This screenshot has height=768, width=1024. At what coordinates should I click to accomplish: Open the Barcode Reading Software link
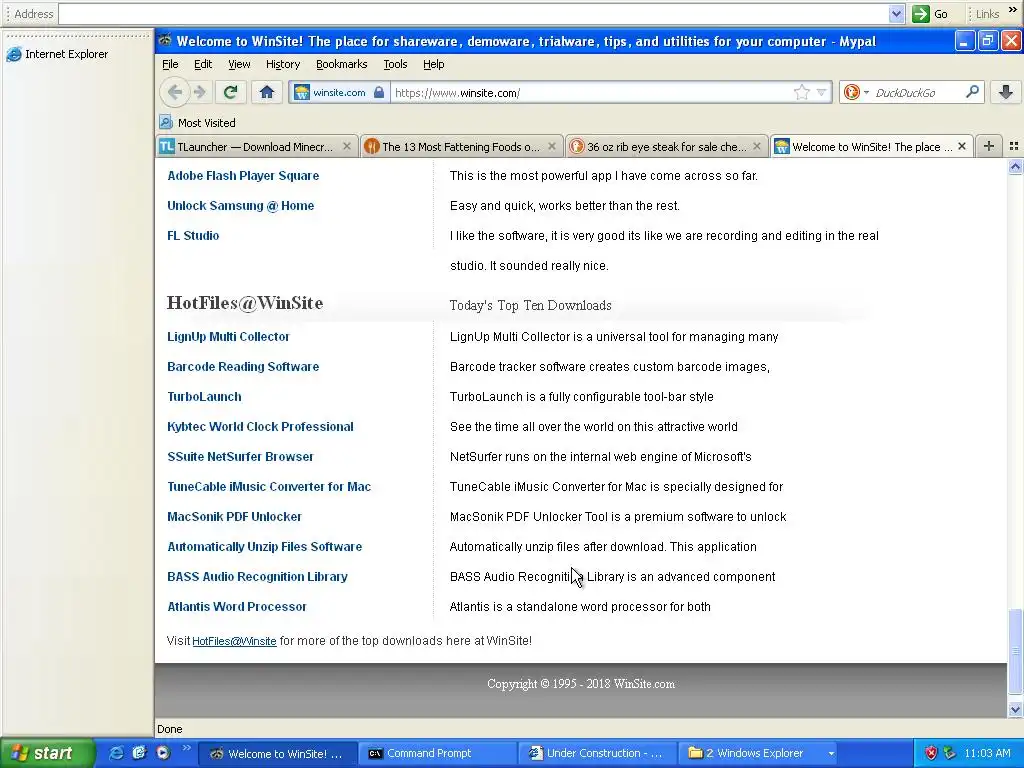point(243,367)
